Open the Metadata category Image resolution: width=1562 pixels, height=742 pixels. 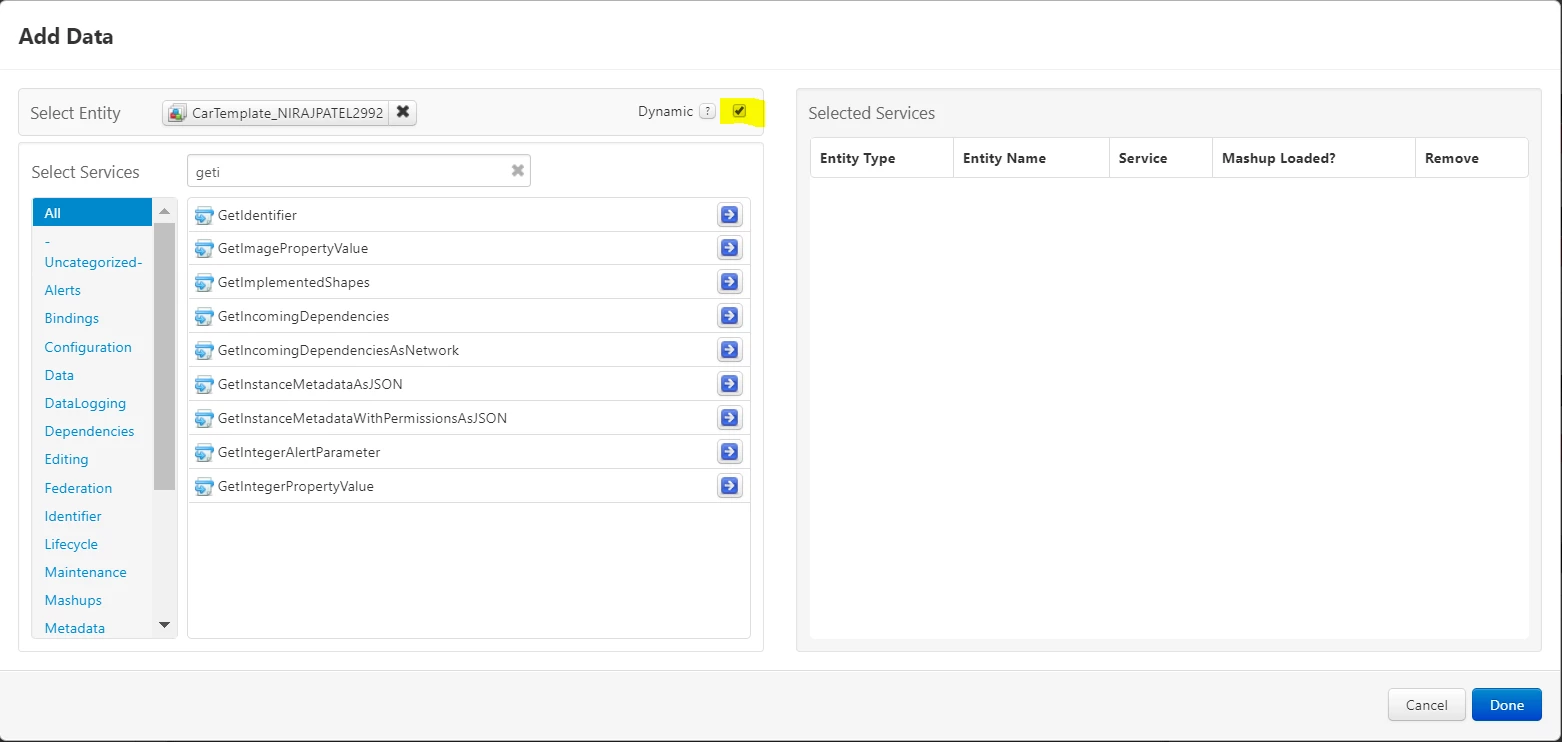click(75, 628)
